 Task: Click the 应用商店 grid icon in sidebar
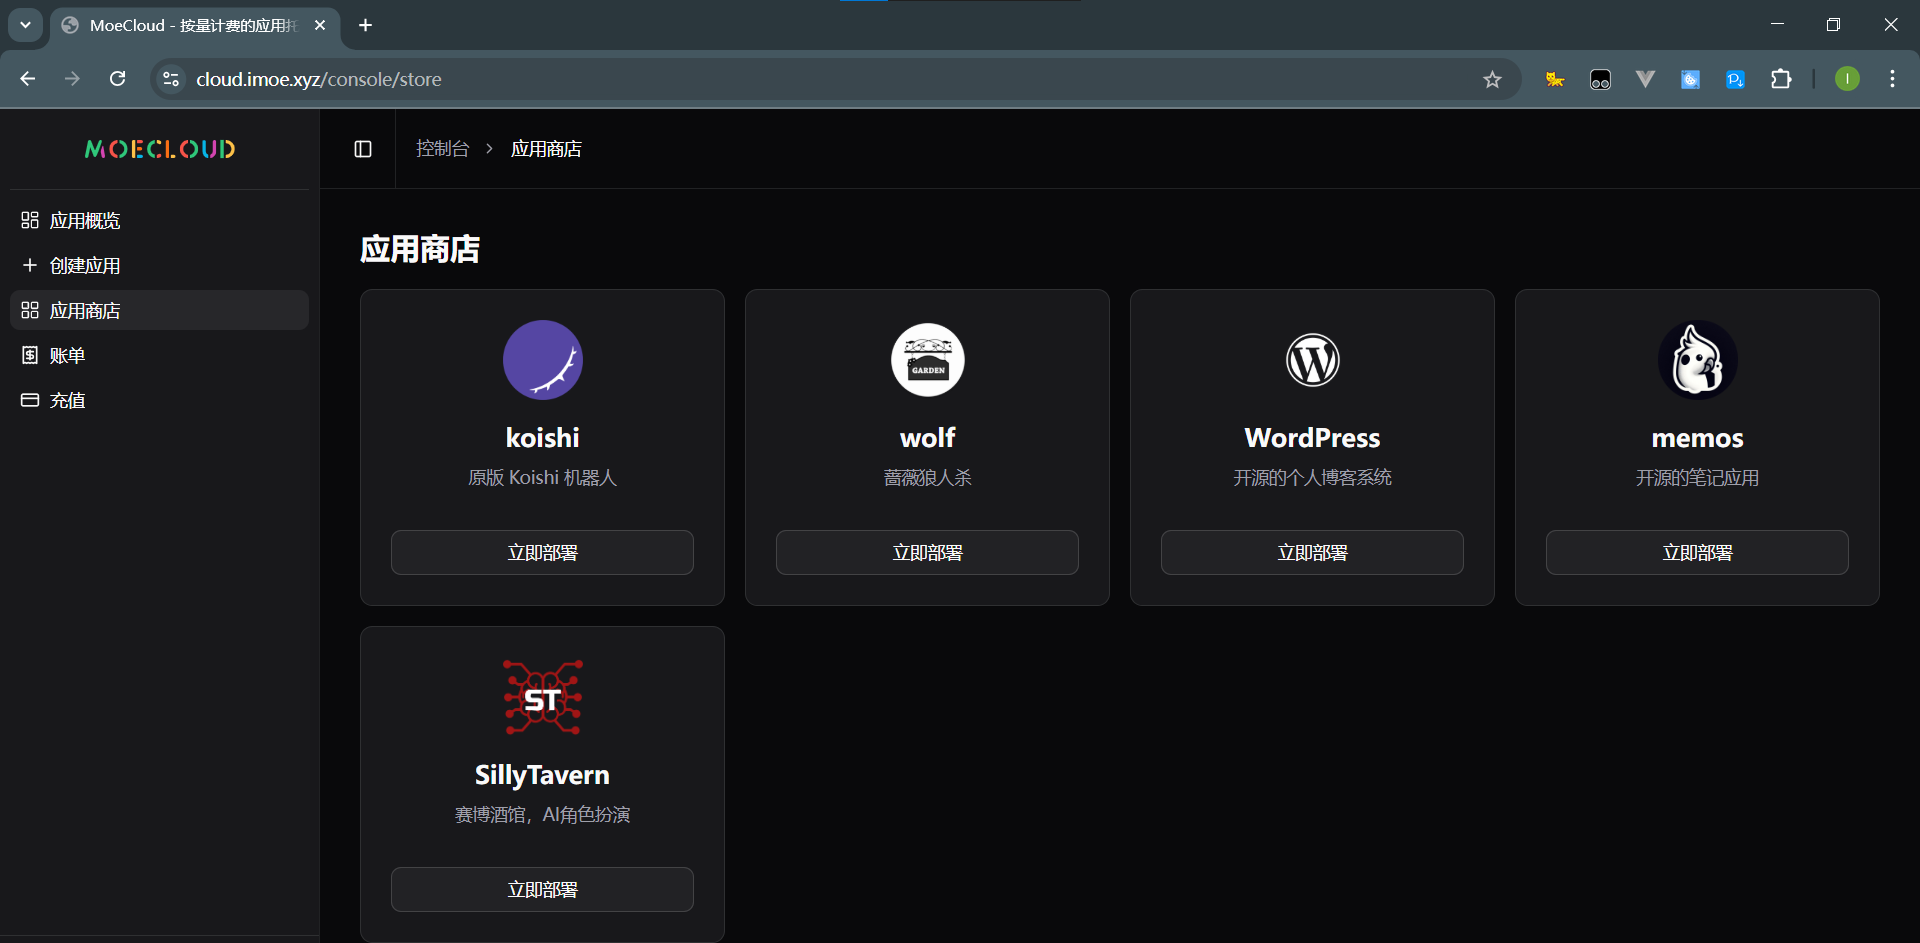click(x=30, y=310)
